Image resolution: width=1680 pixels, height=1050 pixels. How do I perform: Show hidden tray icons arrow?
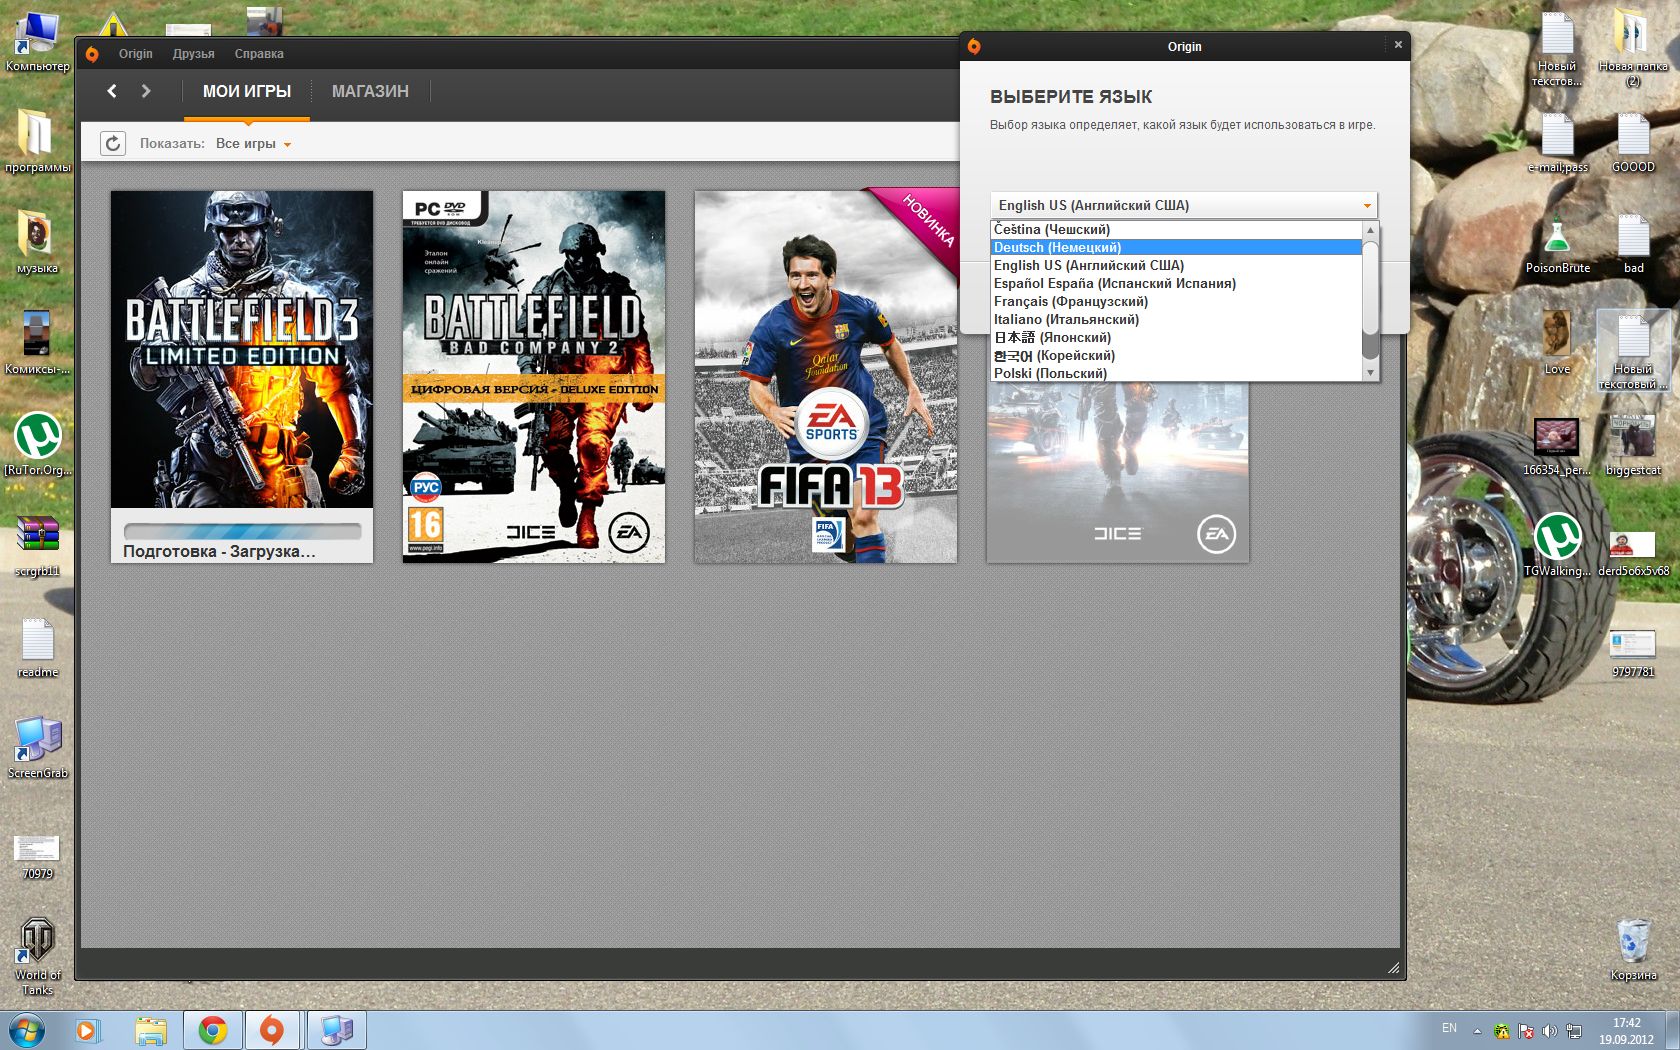click(1477, 1031)
